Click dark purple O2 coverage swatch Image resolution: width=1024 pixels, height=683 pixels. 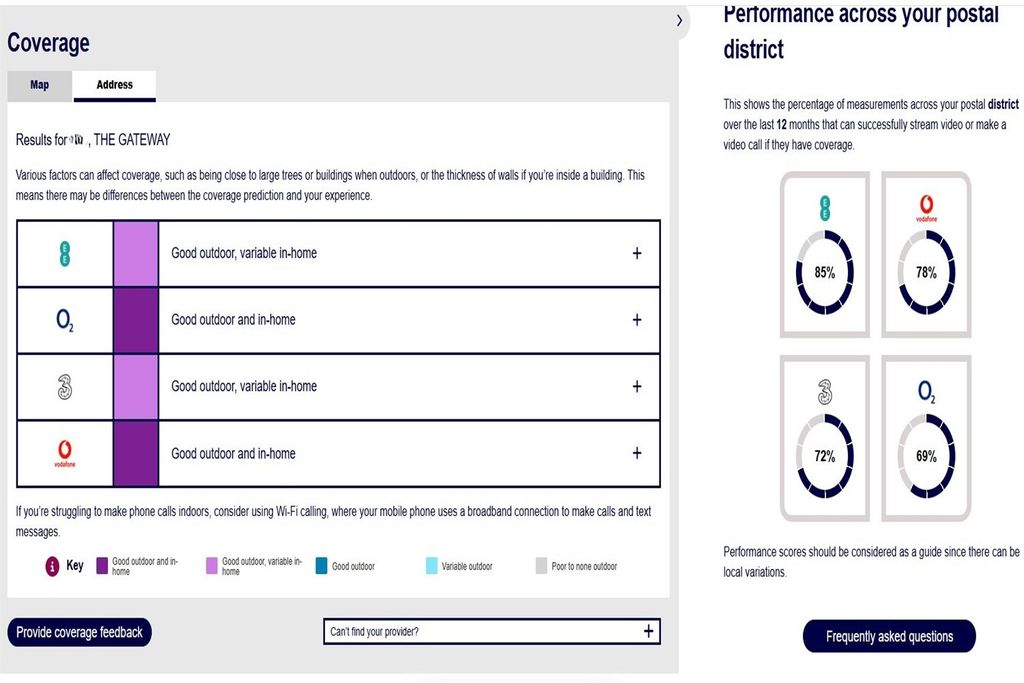(136, 321)
